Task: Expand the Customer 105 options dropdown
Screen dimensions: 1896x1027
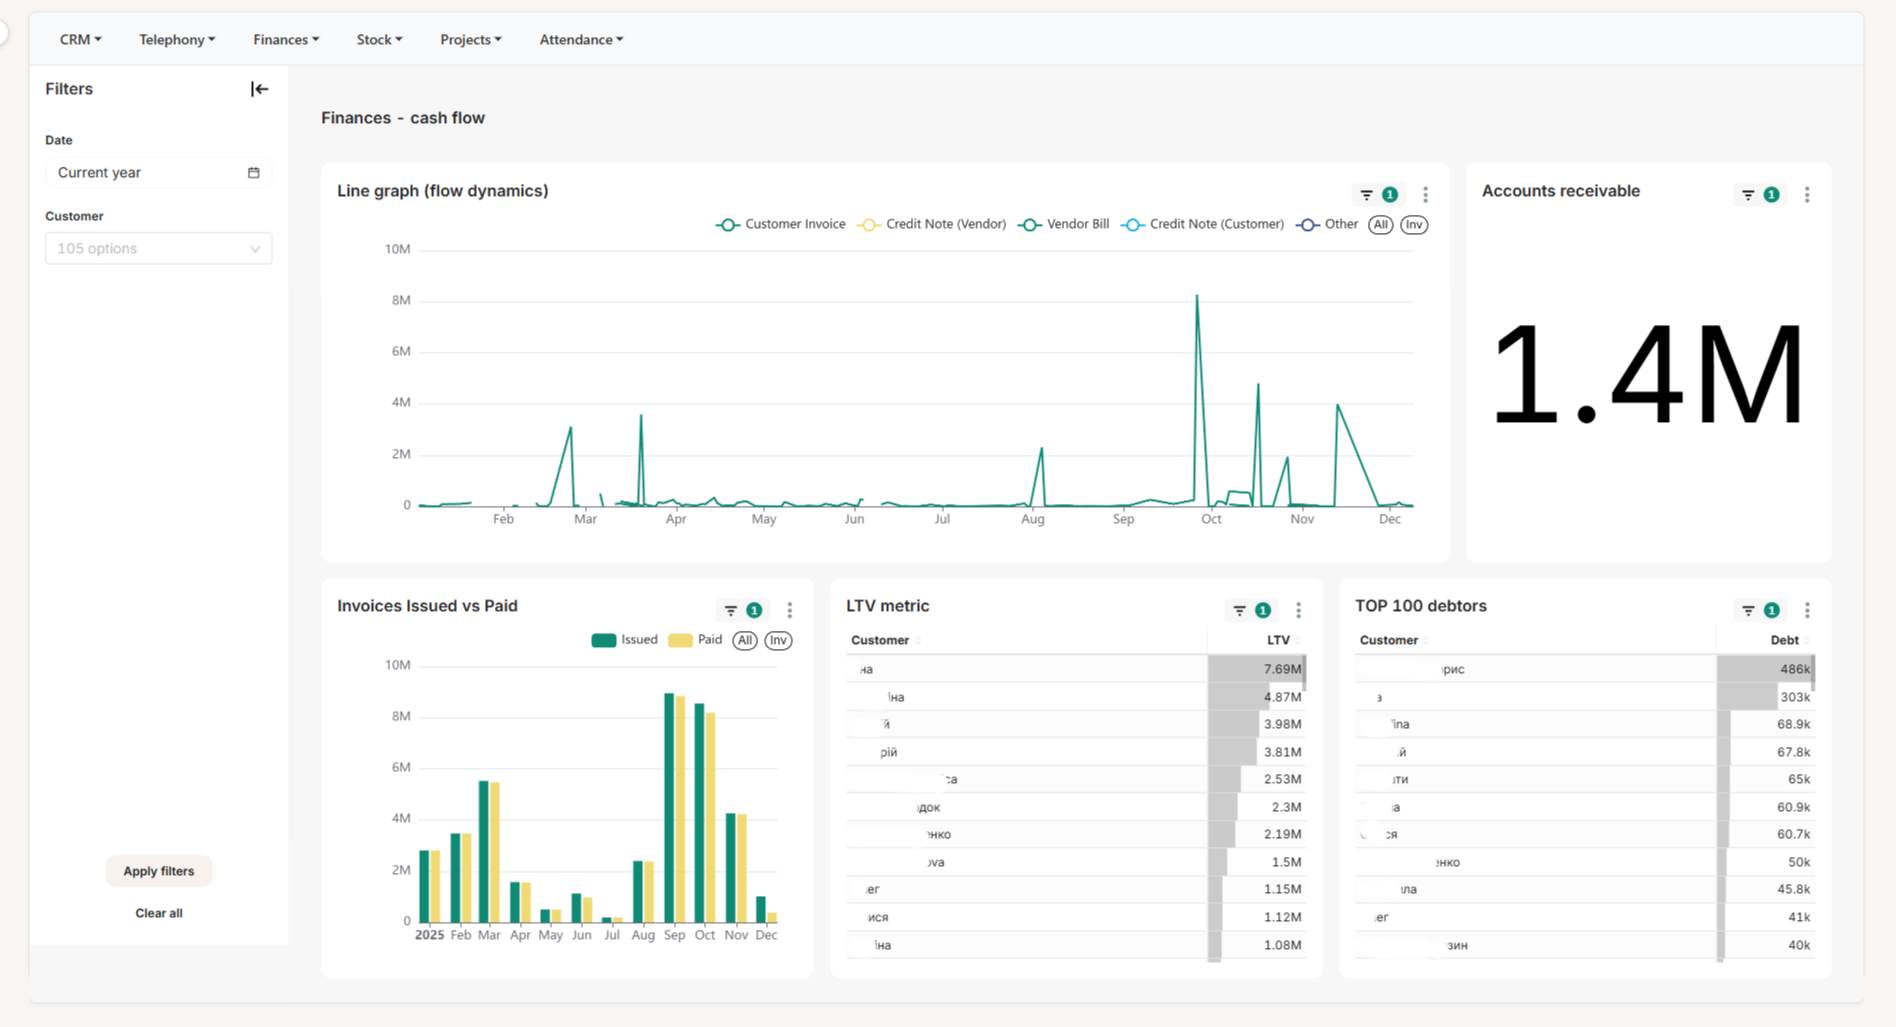Action: tap(158, 248)
